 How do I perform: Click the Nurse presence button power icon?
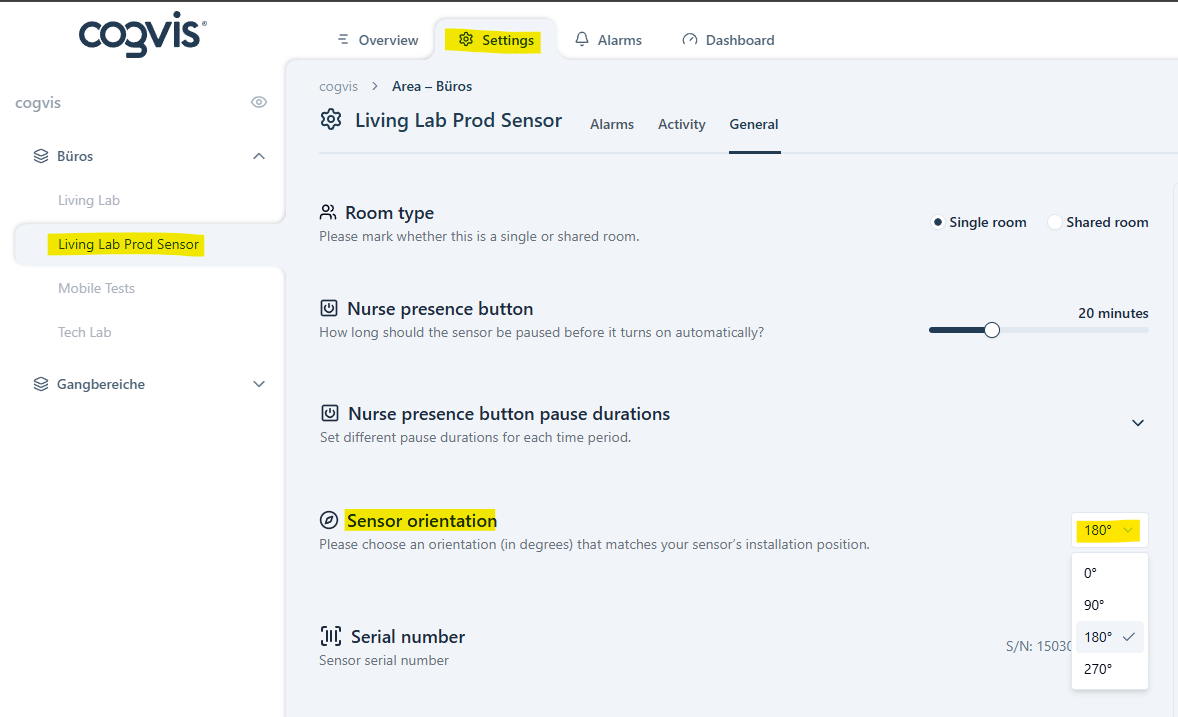[329, 308]
